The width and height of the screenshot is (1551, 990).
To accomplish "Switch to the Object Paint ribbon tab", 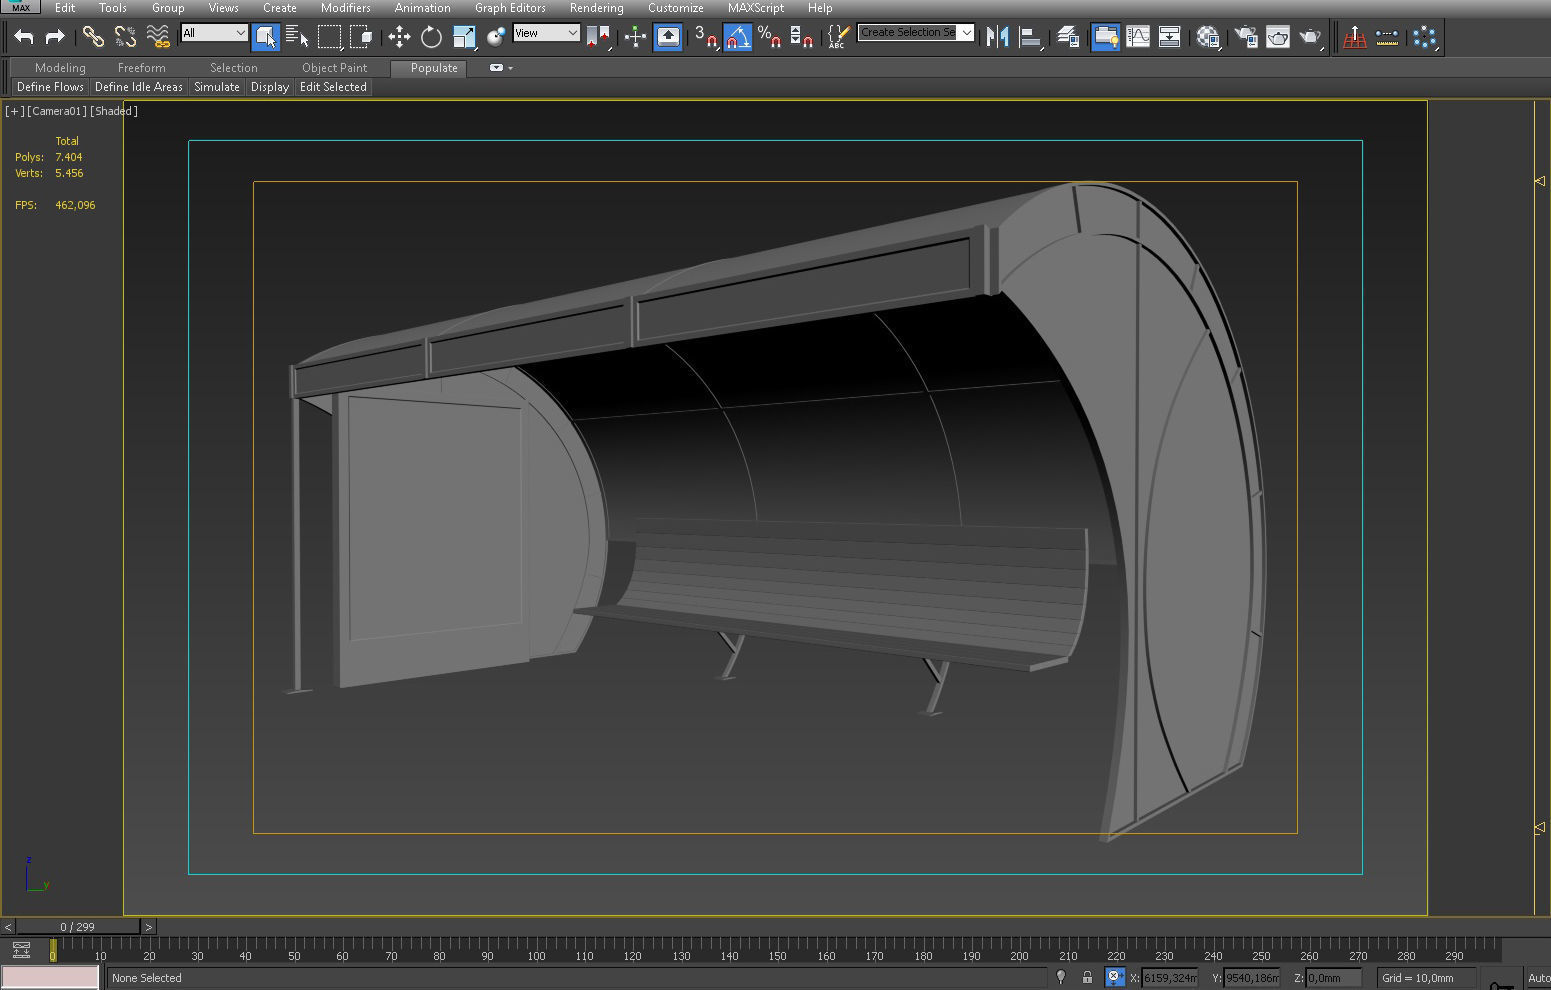I will click(335, 68).
